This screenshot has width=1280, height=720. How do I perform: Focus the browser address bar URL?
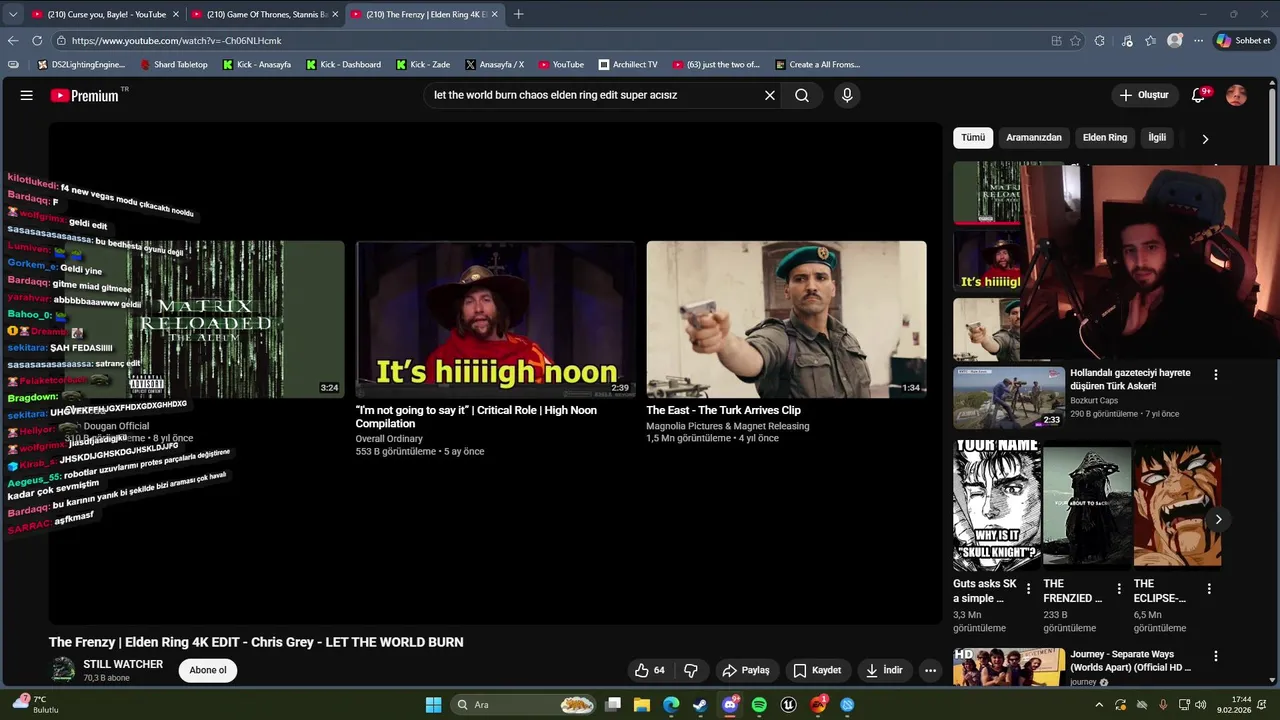[176, 41]
